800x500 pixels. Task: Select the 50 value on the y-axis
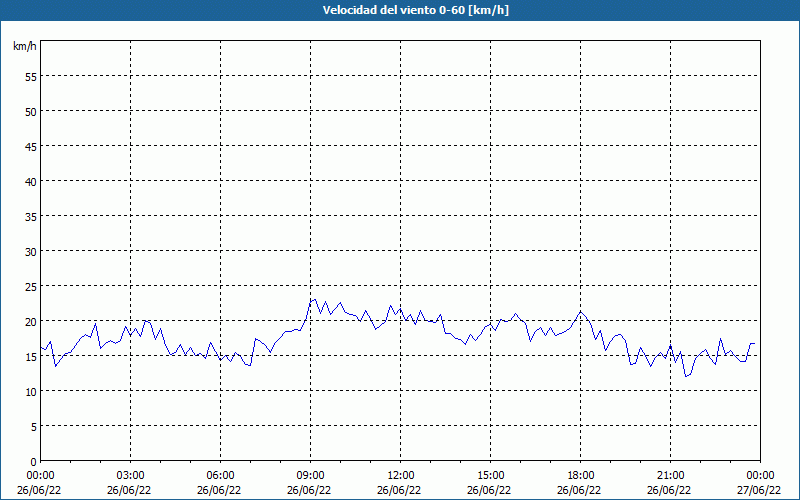click(x=31, y=112)
